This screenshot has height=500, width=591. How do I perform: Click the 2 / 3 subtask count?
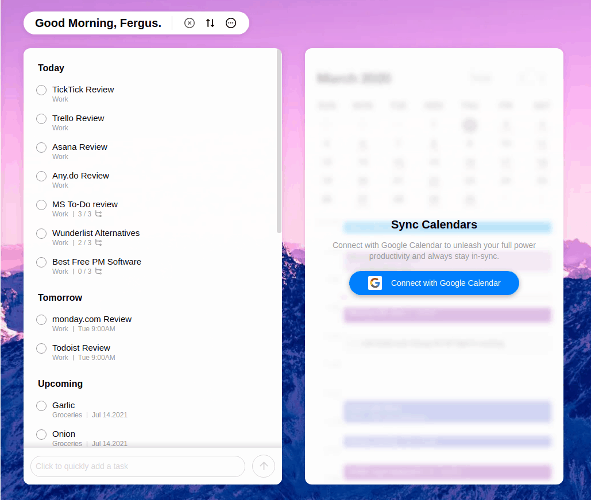84,243
